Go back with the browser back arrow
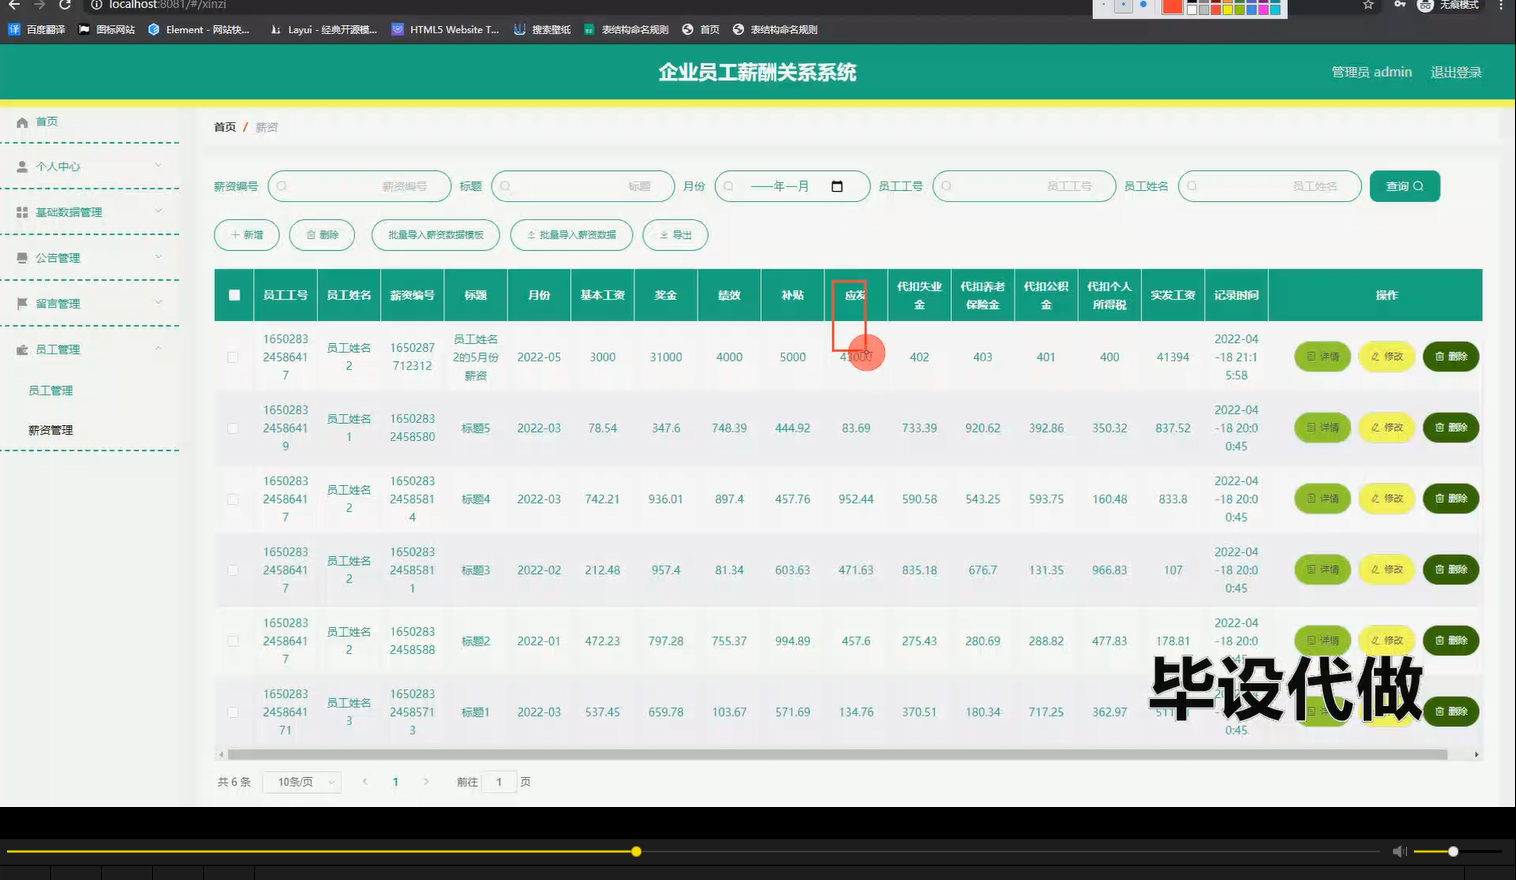Screen dimensions: 1516x880 tap(14, 5)
